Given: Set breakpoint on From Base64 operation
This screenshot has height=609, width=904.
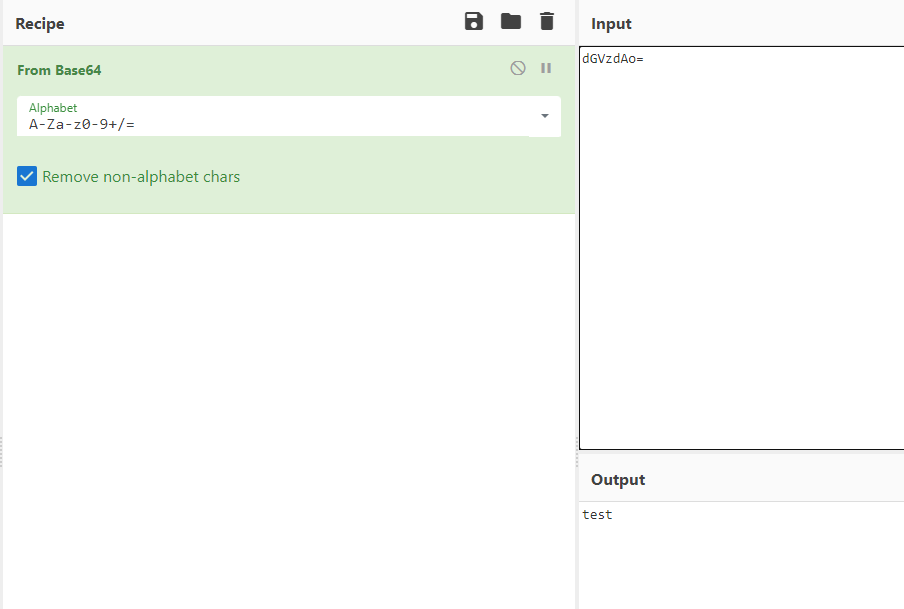Looking at the screenshot, I should click(546, 68).
